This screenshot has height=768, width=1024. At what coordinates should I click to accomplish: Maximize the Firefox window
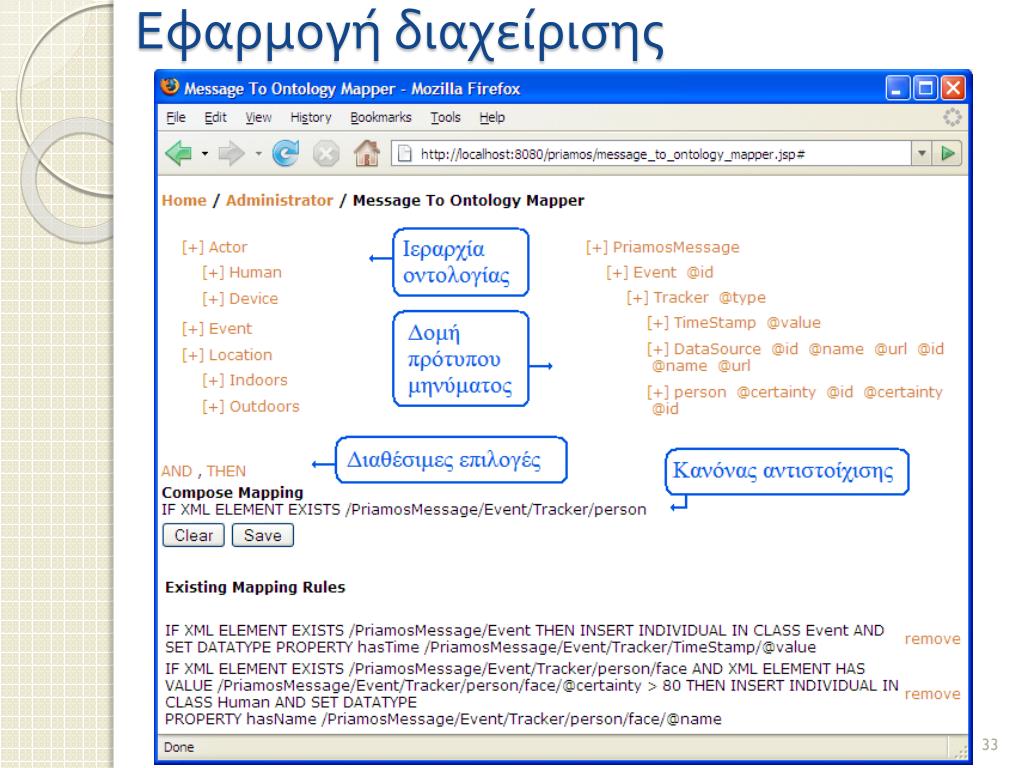coord(925,88)
